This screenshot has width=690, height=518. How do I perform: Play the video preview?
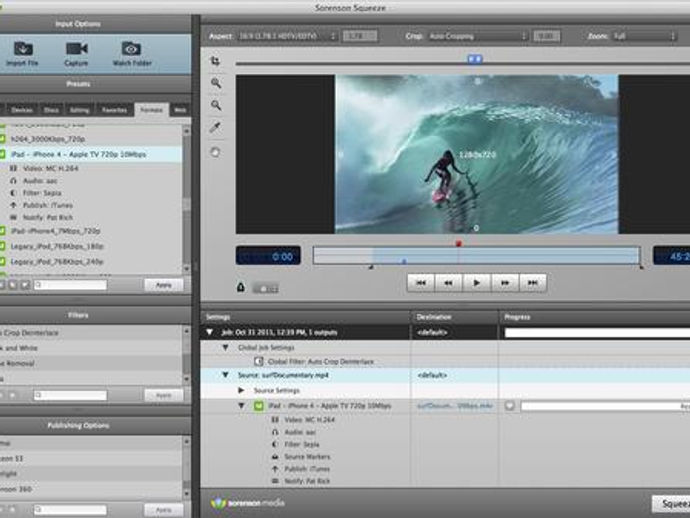click(477, 283)
